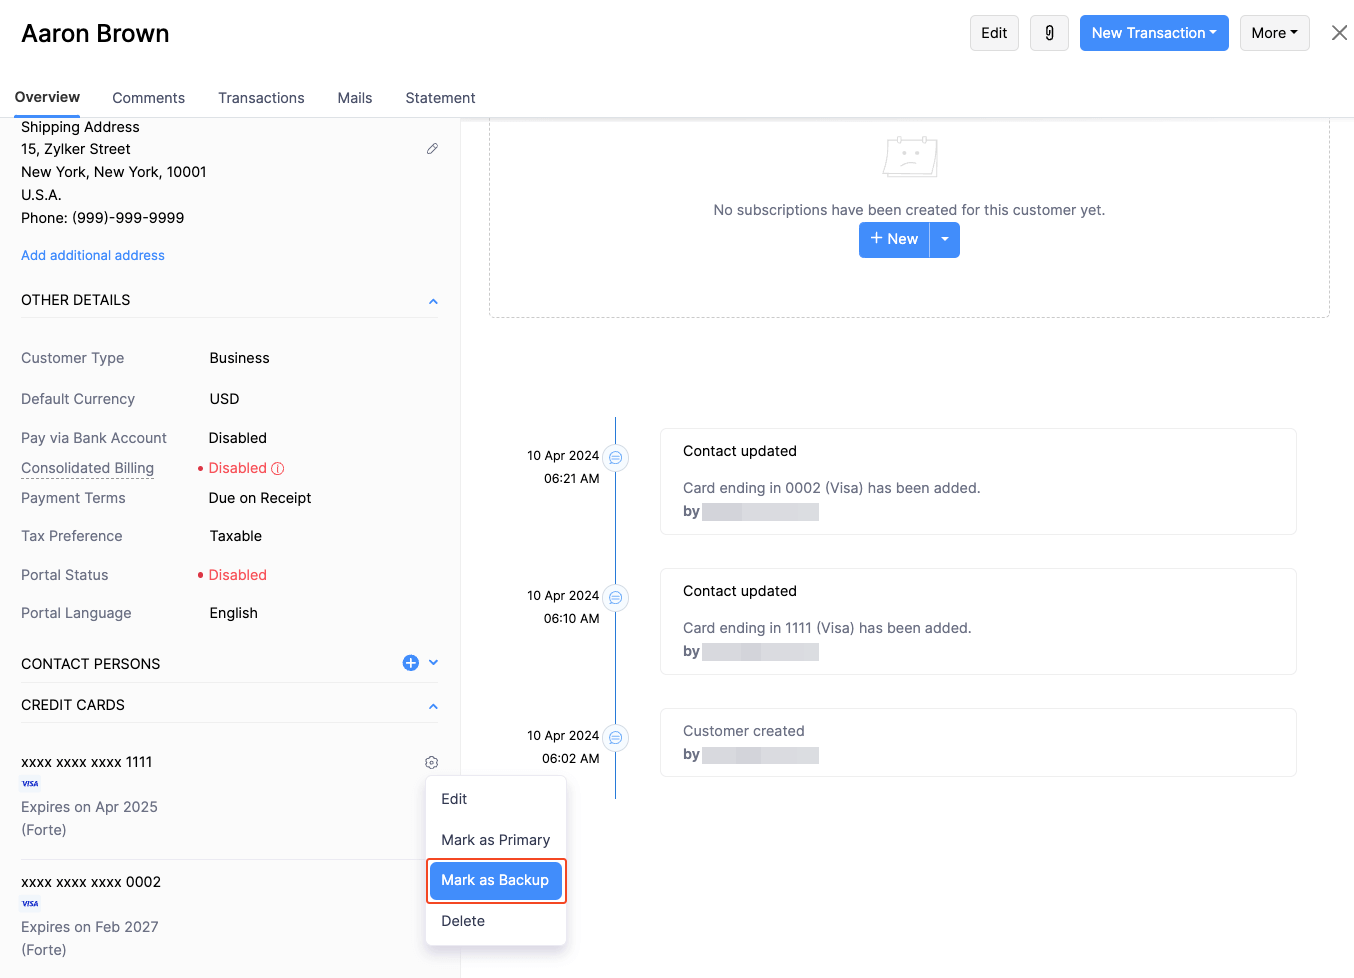Screen dimensions: 1354x978
Task: Switch to the Transactions tab
Action: point(261,98)
